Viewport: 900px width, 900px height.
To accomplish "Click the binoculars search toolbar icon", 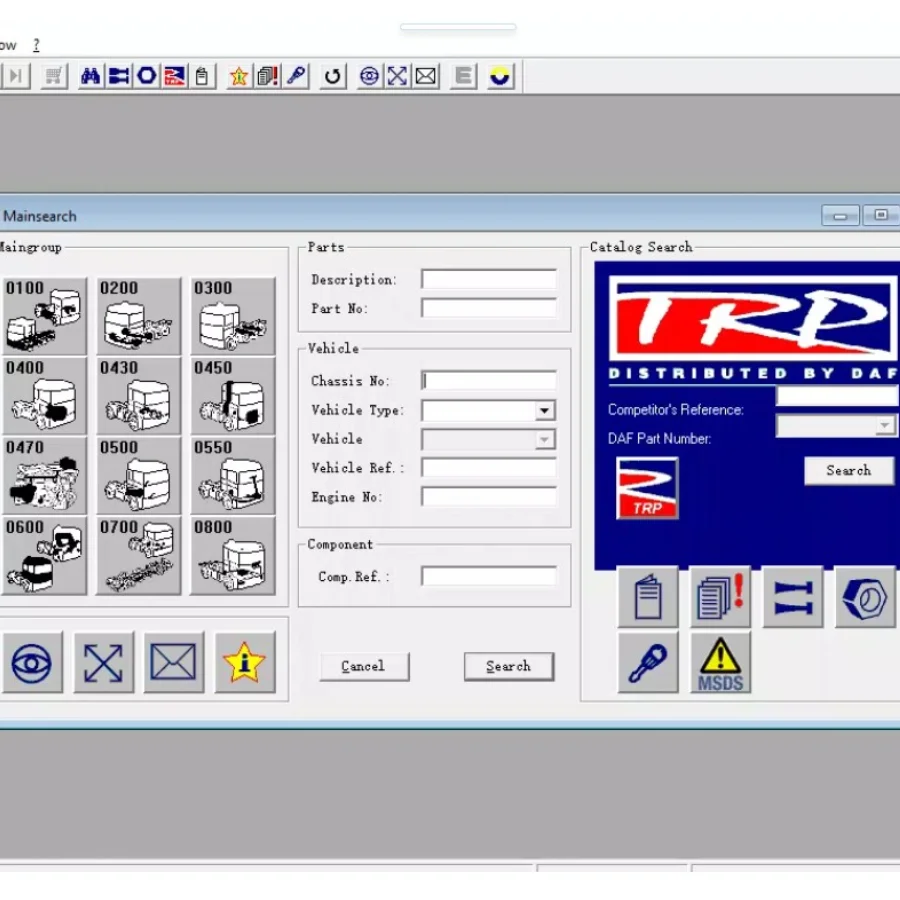I will [x=90, y=76].
